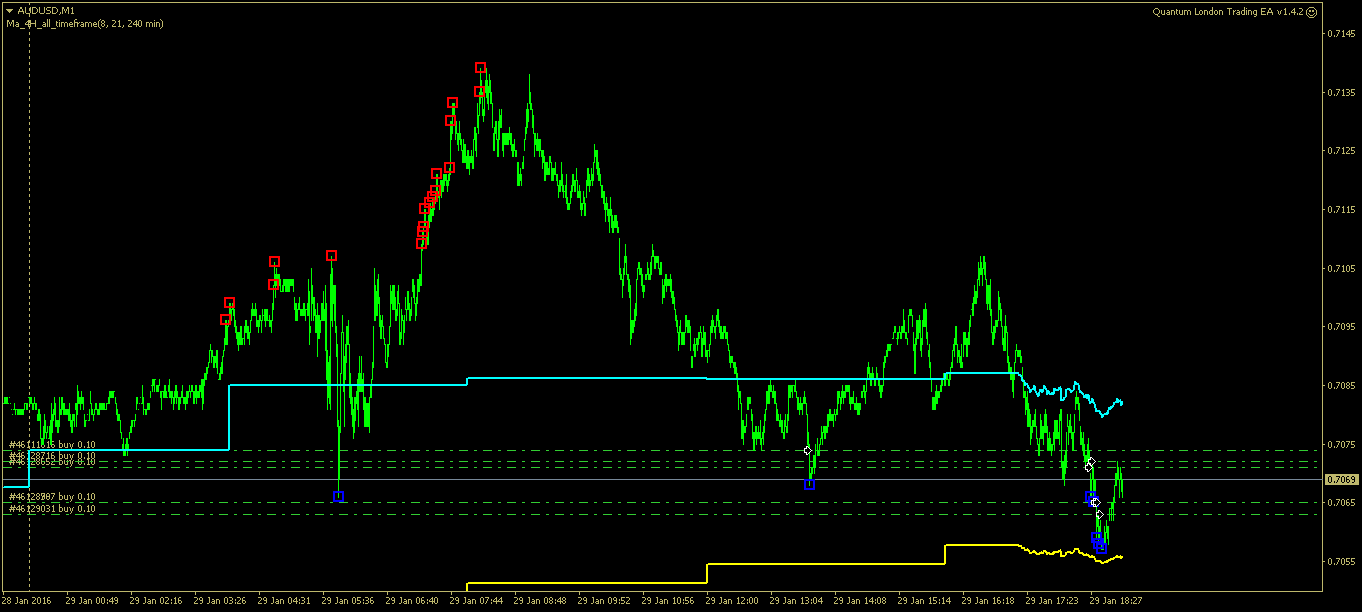Click the smiley face EA status icon
The width and height of the screenshot is (1362, 612).
1312,11
